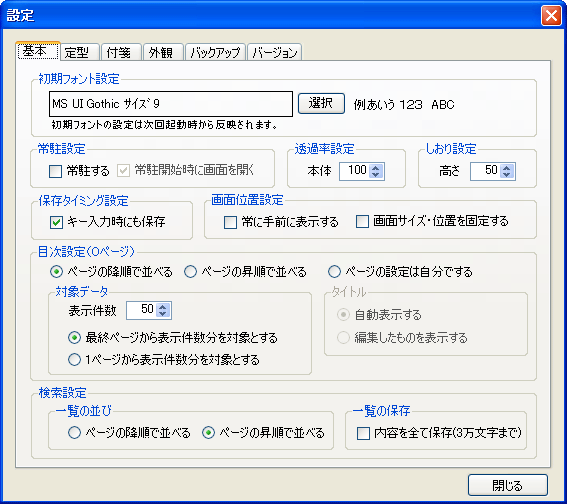Image resolution: width=567 pixels, height=504 pixels.
Task: Decrease しおり 高さ value with down arrow
Action: (507, 175)
